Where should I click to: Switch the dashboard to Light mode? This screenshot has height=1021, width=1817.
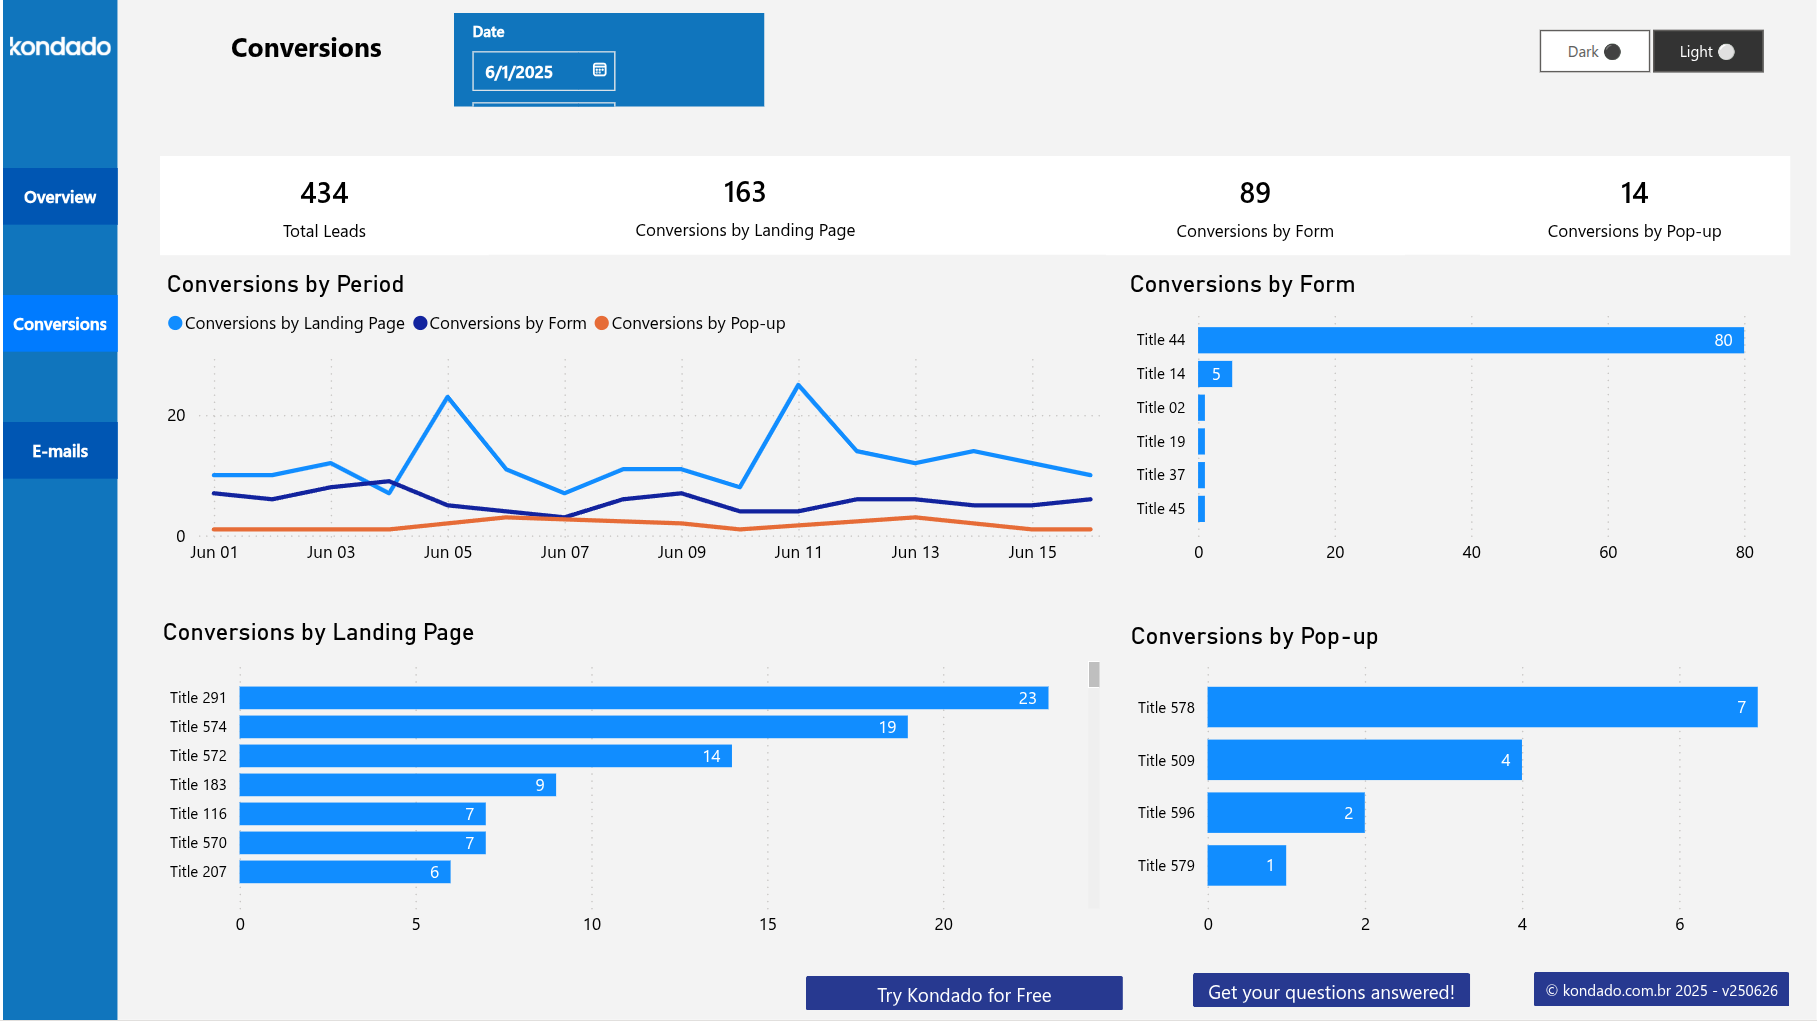tap(1707, 51)
